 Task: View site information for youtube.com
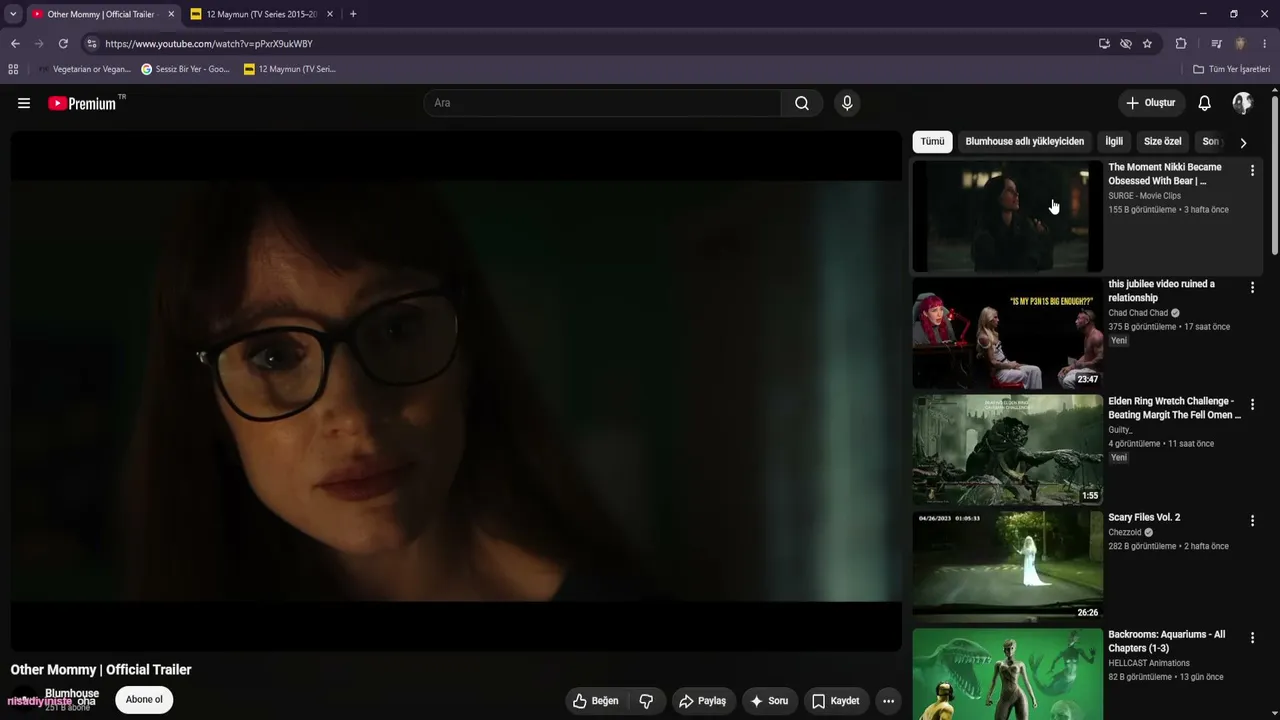tap(92, 44)
